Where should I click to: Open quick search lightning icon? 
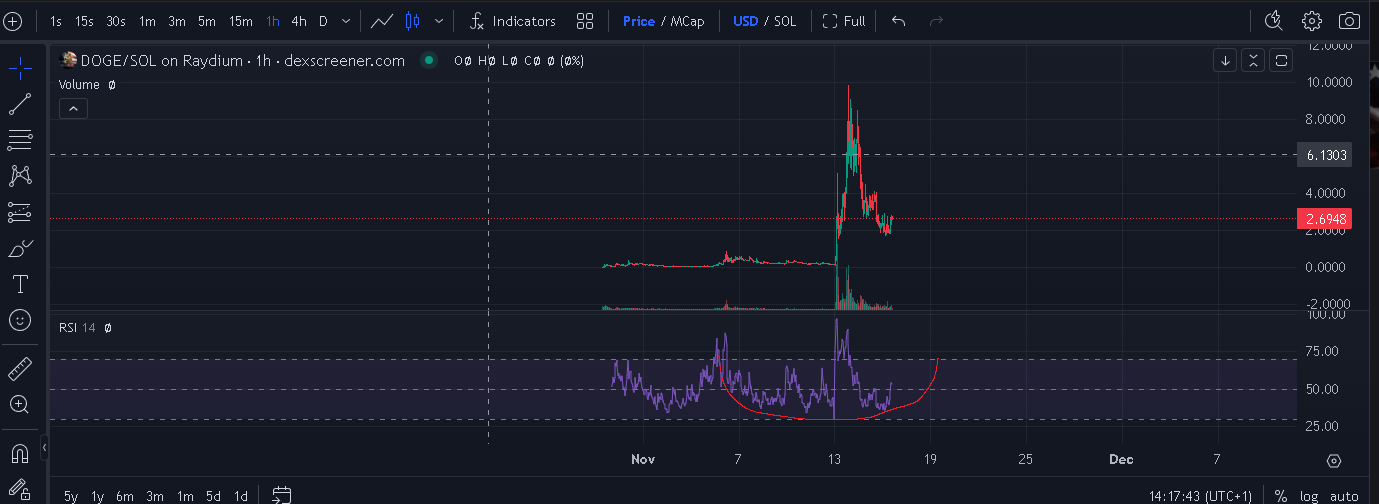click(x=1274, y=20)
